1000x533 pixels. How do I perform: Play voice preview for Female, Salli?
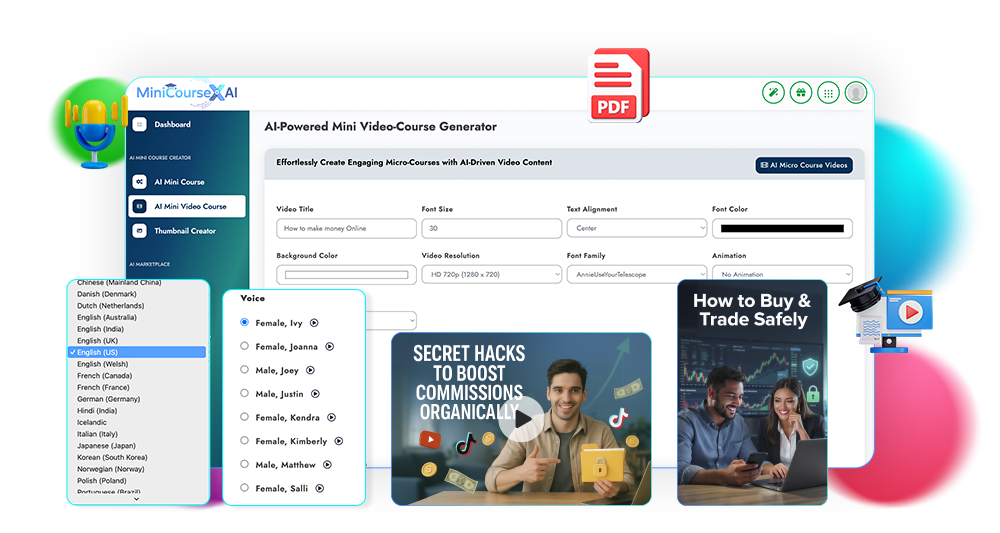pyautogui.click(x=320, y=488)
